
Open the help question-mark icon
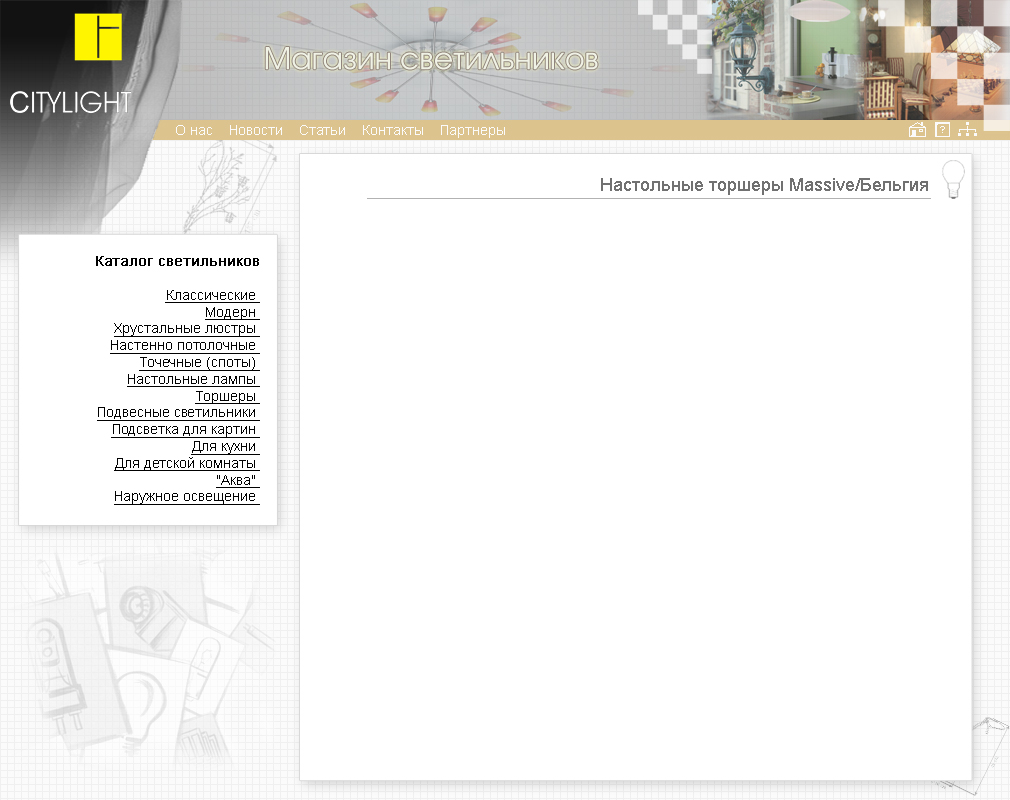tap(942, 130)
